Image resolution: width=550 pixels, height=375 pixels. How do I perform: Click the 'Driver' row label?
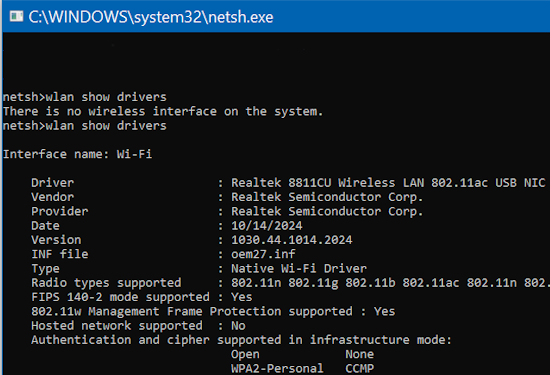click(53, 183)
